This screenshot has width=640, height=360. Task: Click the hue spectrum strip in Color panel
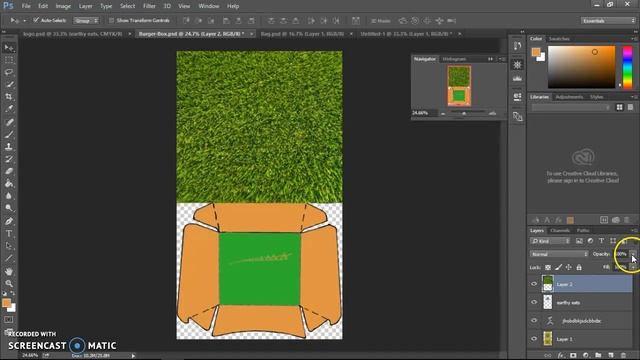627,67
